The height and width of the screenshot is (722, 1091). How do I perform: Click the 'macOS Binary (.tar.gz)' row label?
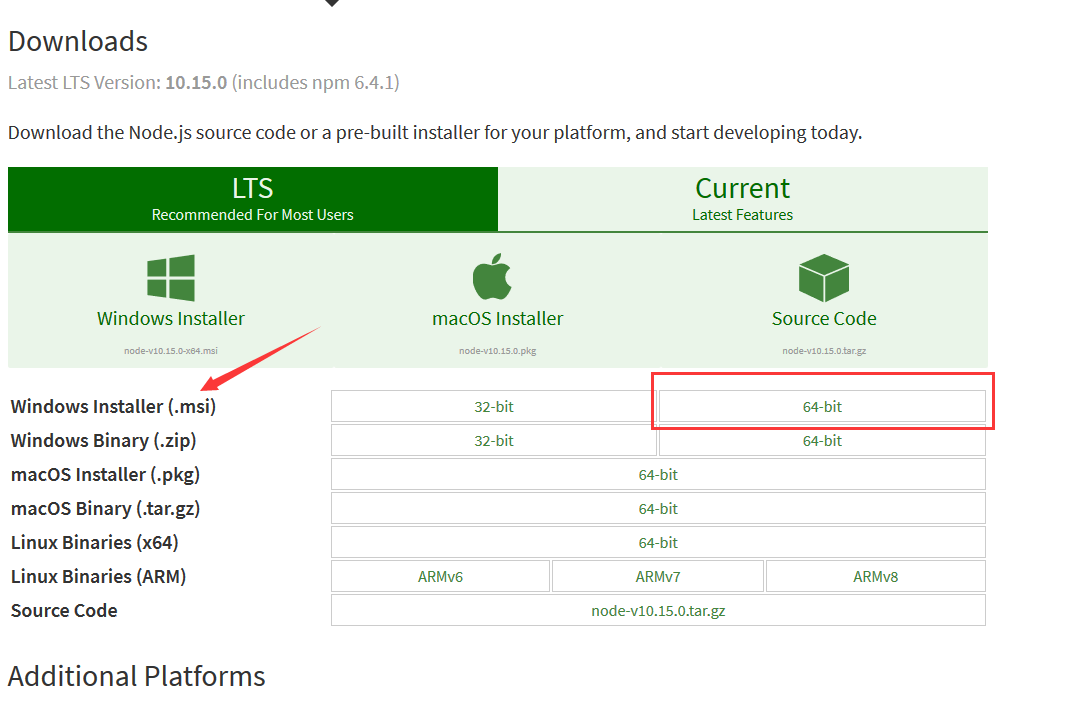pyautogui.click(x=106, y=508)
